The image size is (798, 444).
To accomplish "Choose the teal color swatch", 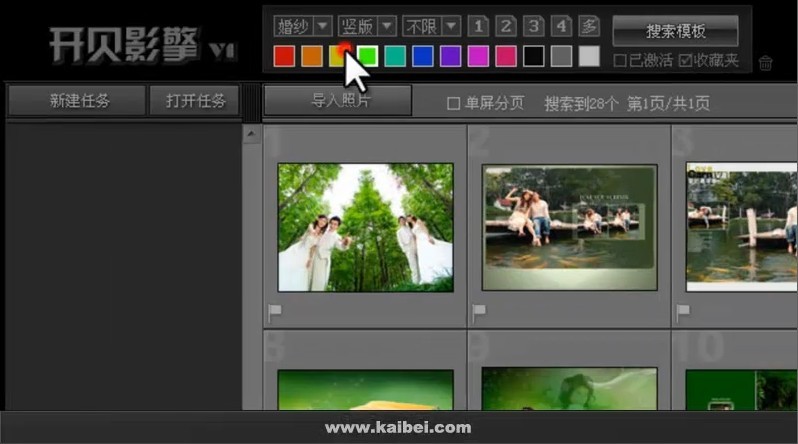I will click(x=395, y=56).
